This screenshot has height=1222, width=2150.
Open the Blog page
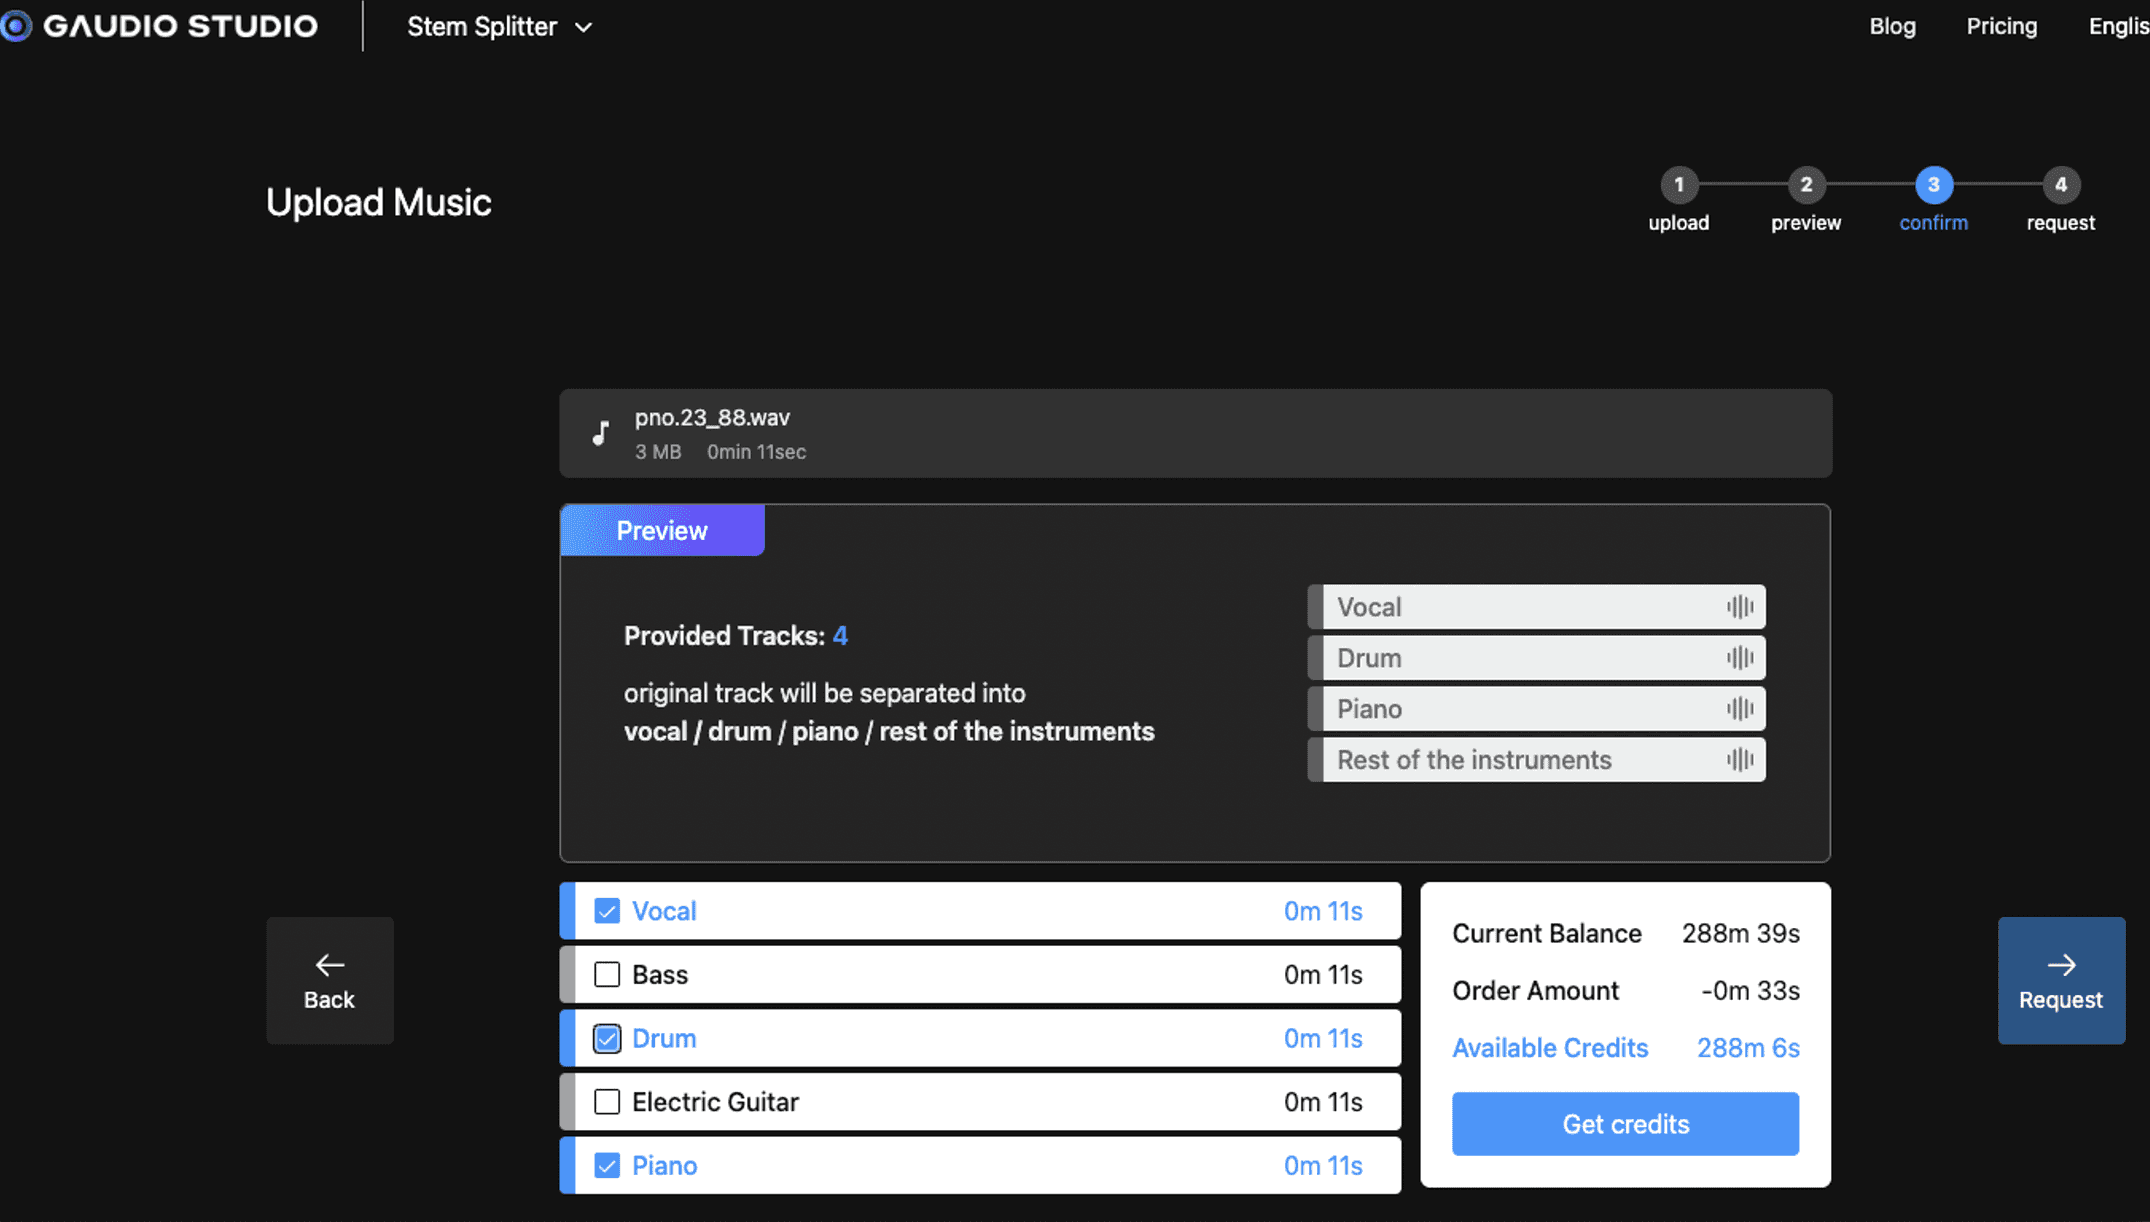pos(1892,26)
